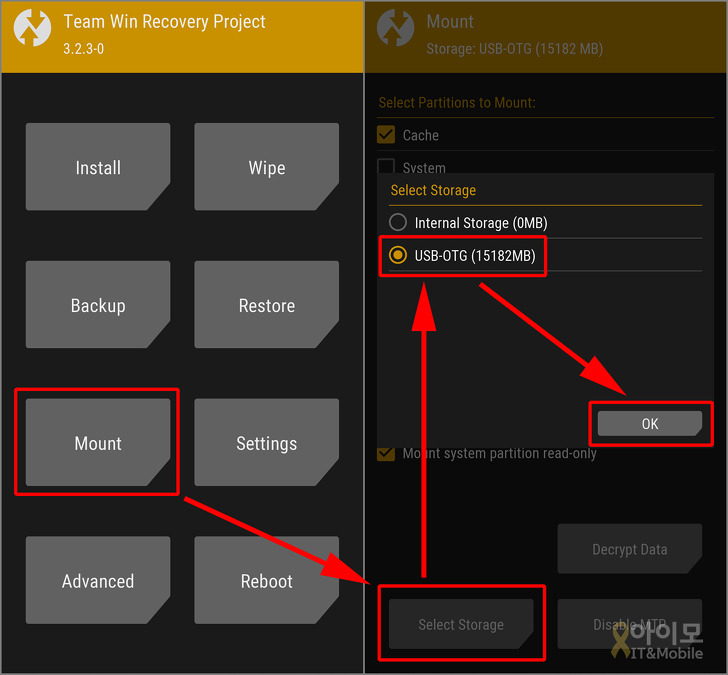Toggle the Cache partition checkbox
This screenshot has height=675, width=728.
click(386, 135)
